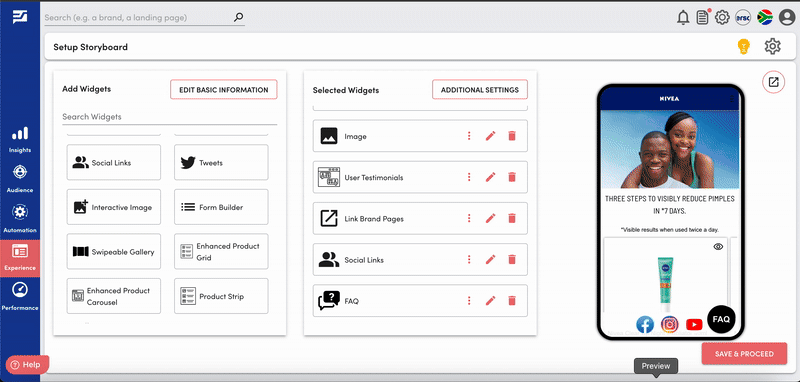Open three-dot options for FAQ widget

click(469, 300)
